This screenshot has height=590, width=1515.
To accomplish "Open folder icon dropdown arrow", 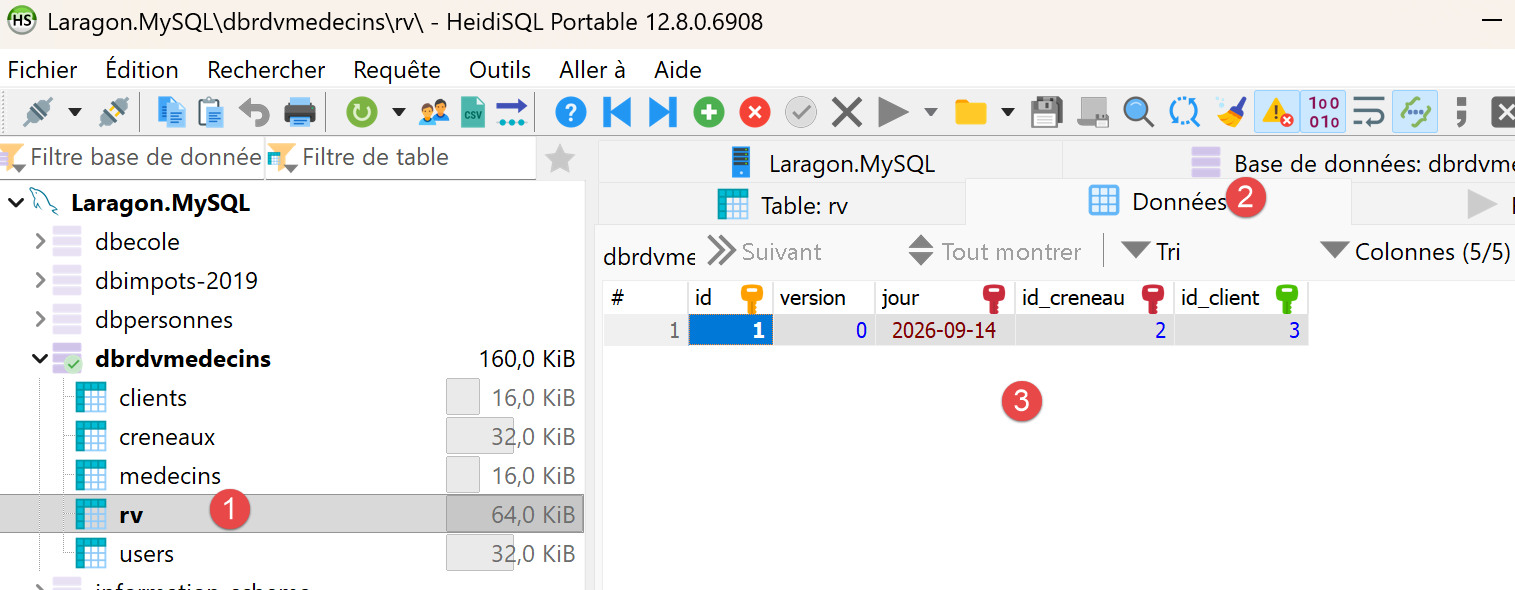I will [x=1008, y=111].
